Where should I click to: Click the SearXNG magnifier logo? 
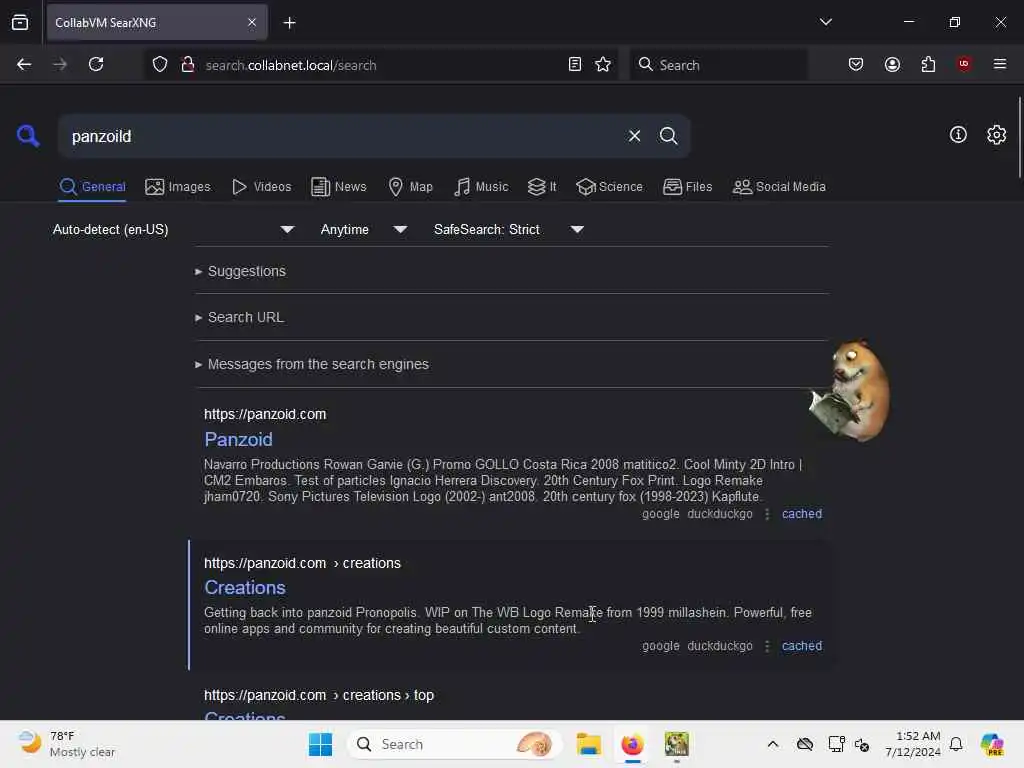click(x=28, y=136)
